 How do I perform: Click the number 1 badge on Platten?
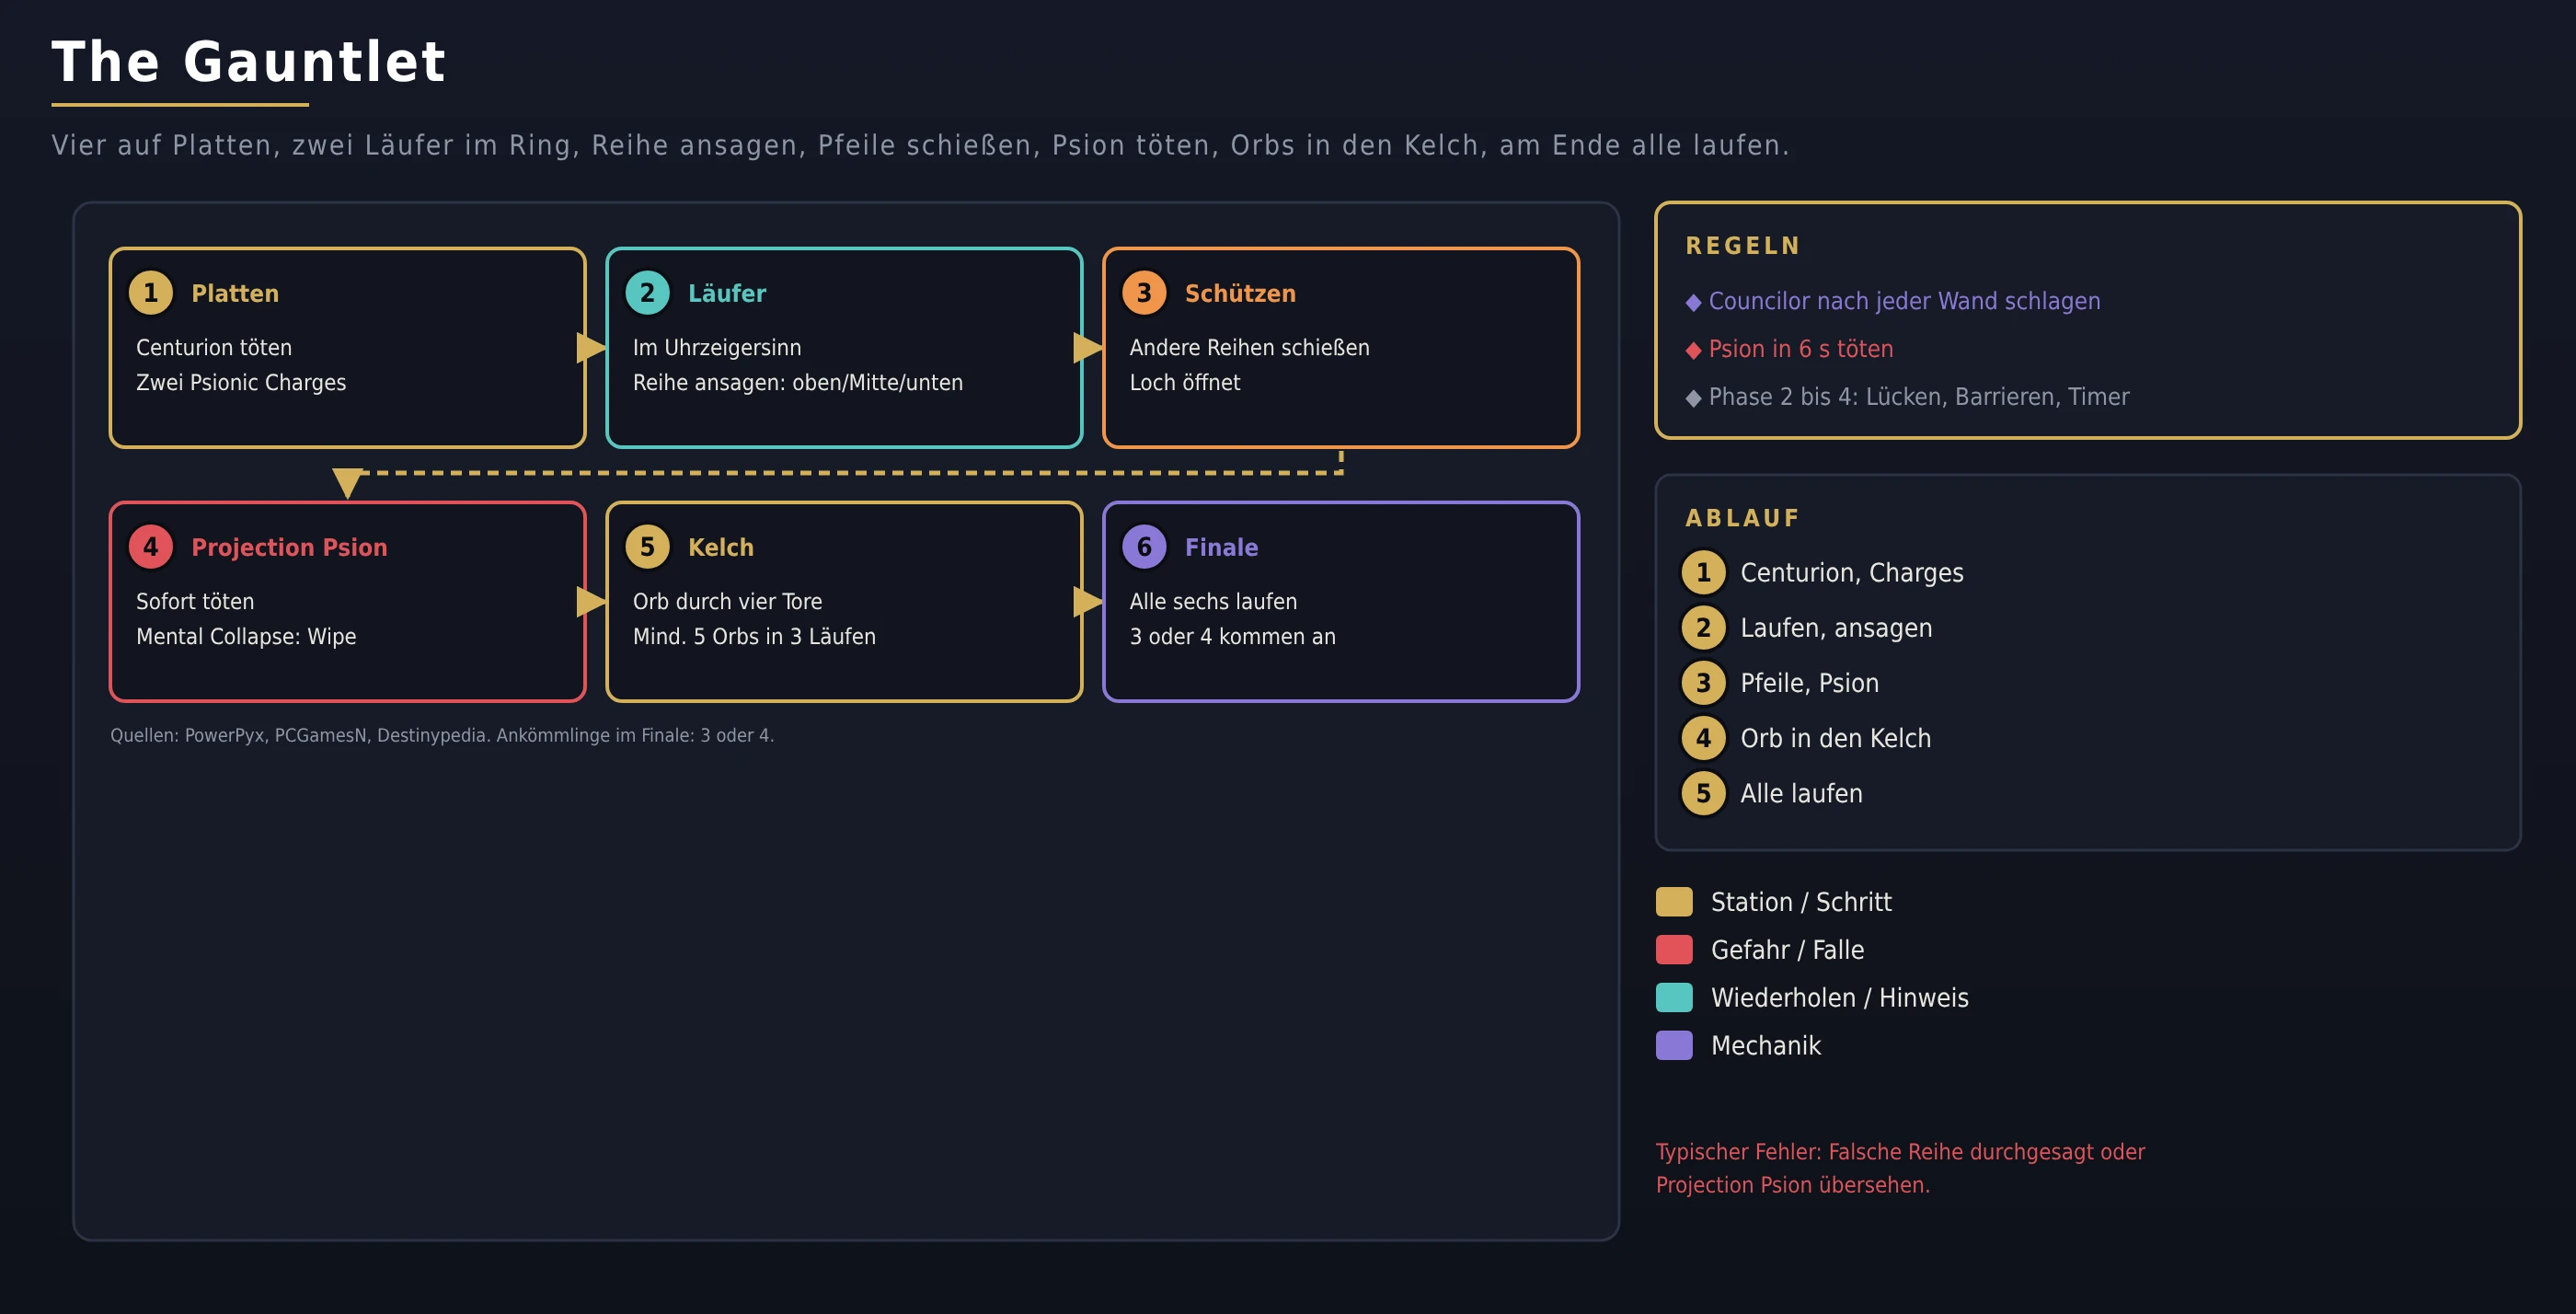pyautogui.click(x=151, y=293)
